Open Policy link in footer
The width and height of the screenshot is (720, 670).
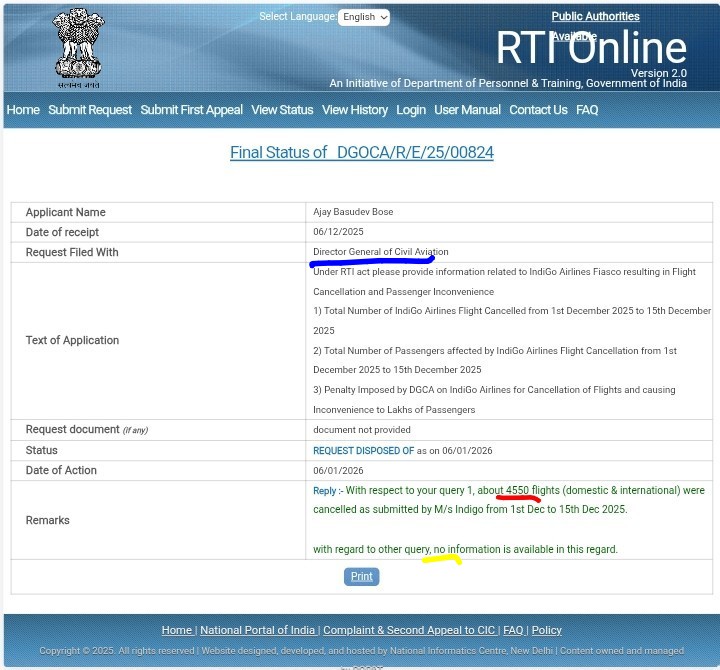click(x=546, y=631)
